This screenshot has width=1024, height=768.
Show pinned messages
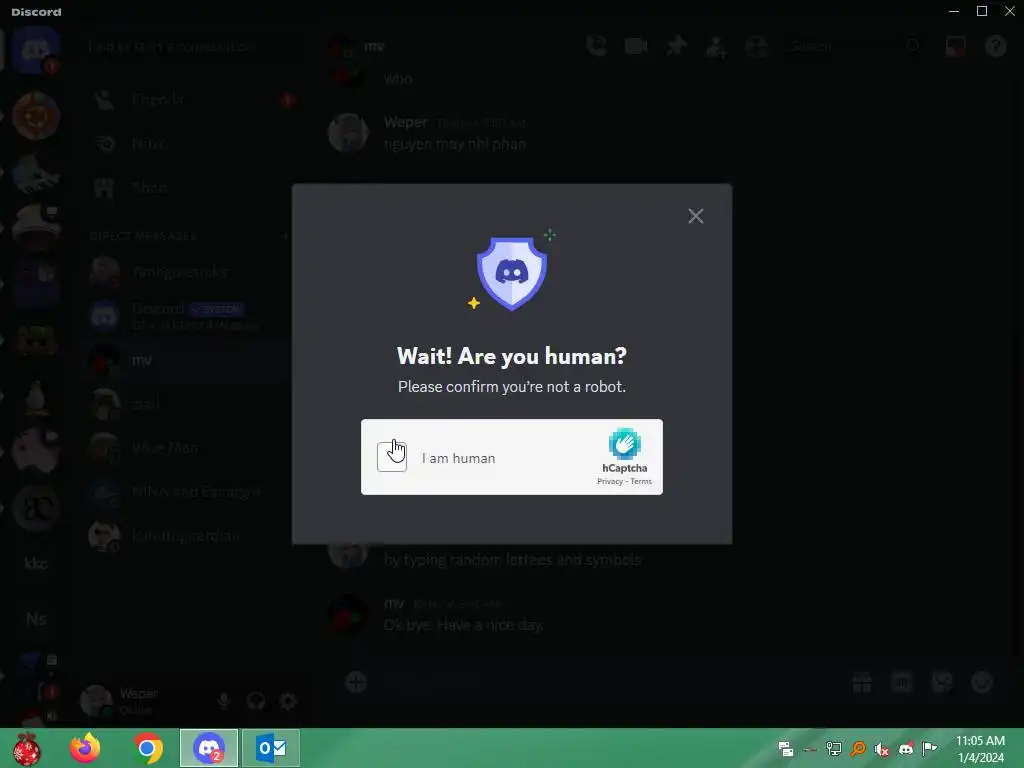(677, 46)
